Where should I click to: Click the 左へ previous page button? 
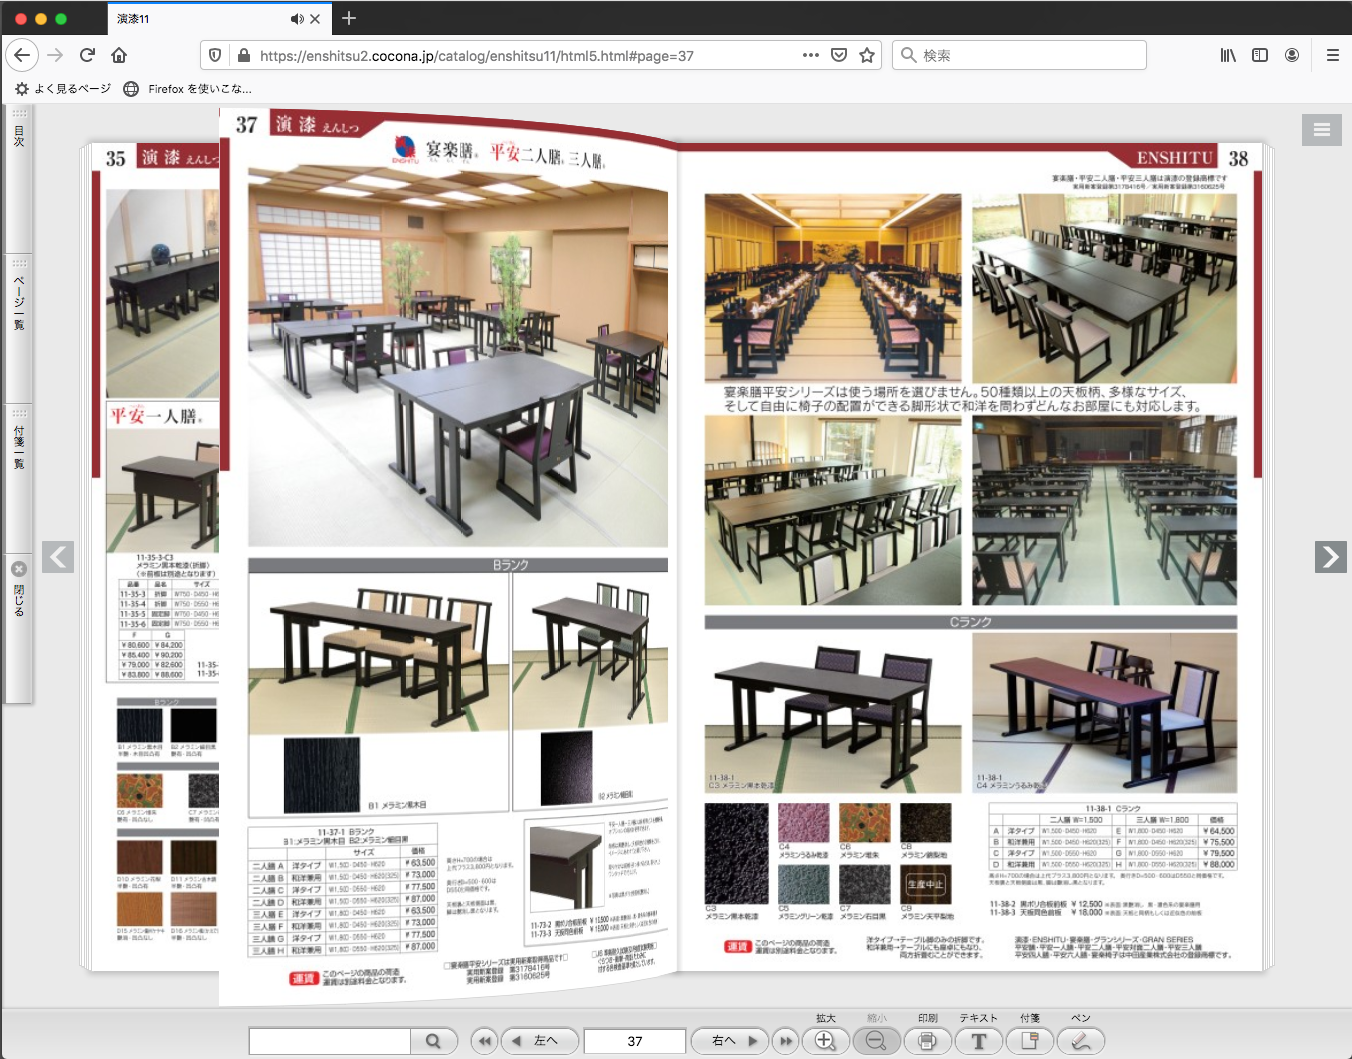click(538, 1041)
